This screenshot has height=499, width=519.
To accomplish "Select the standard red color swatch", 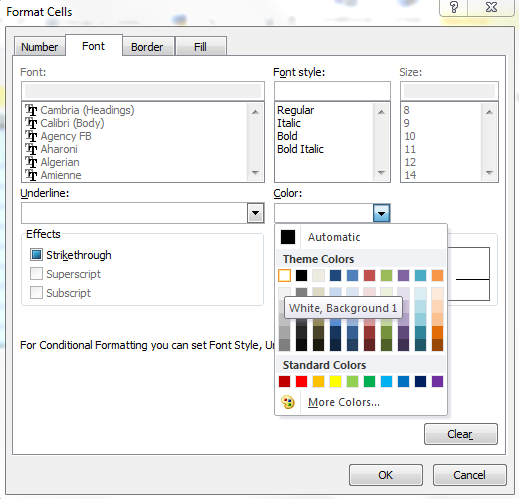I will pos(301,381).
